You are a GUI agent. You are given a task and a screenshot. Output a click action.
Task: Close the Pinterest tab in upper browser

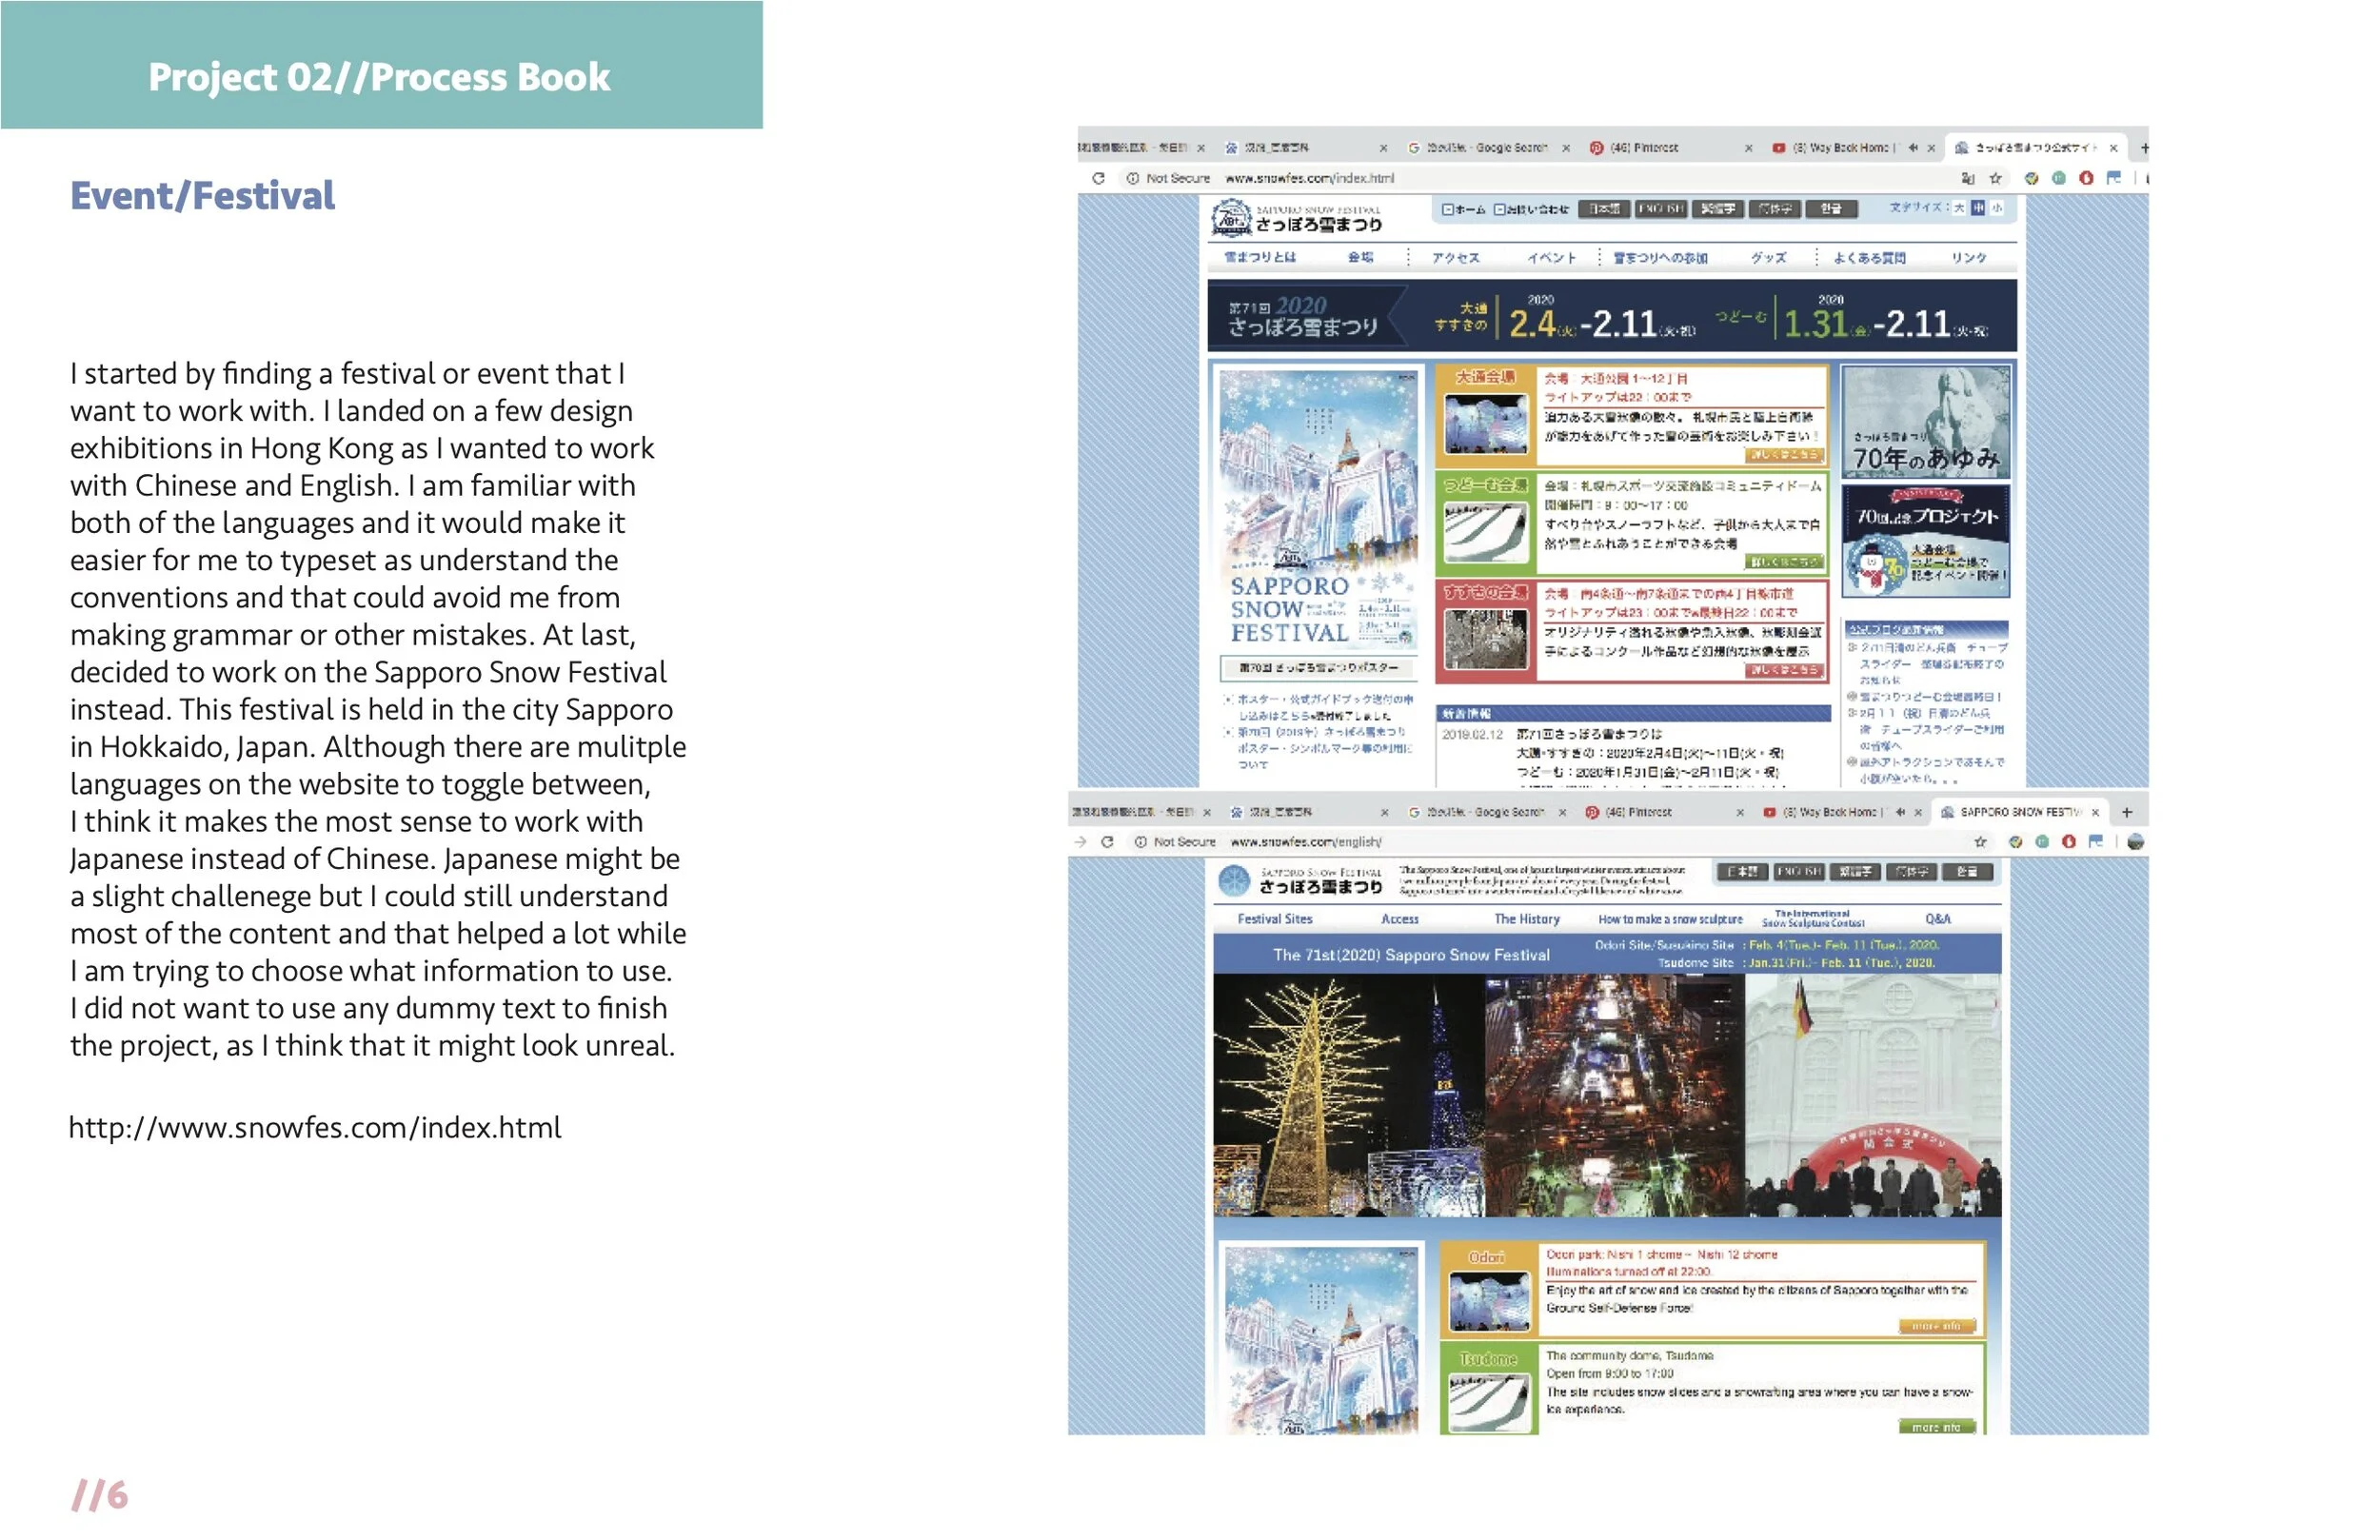pyautogui.click(x=1748, y=148)
